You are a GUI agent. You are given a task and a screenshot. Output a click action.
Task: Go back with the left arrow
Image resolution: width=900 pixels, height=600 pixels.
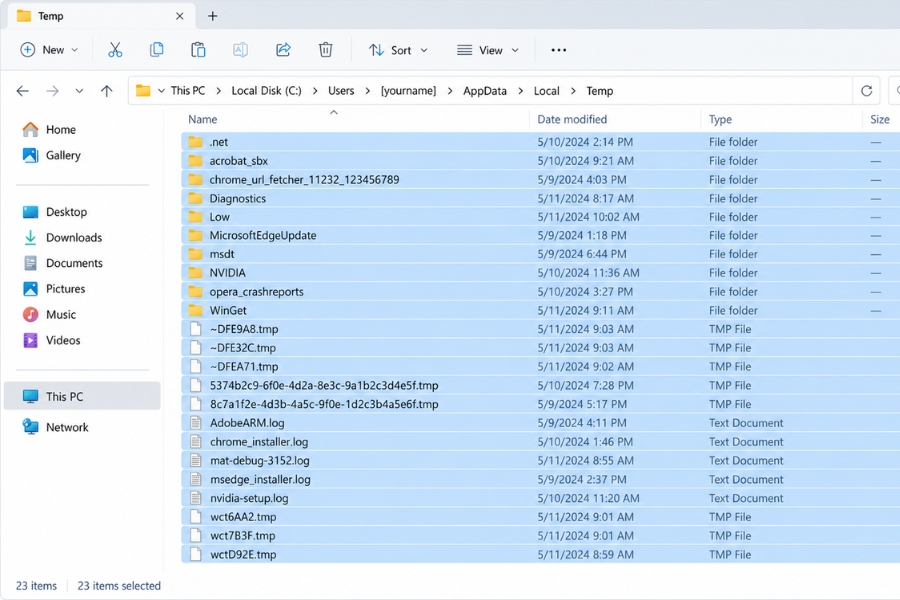[x=22, y=91]
